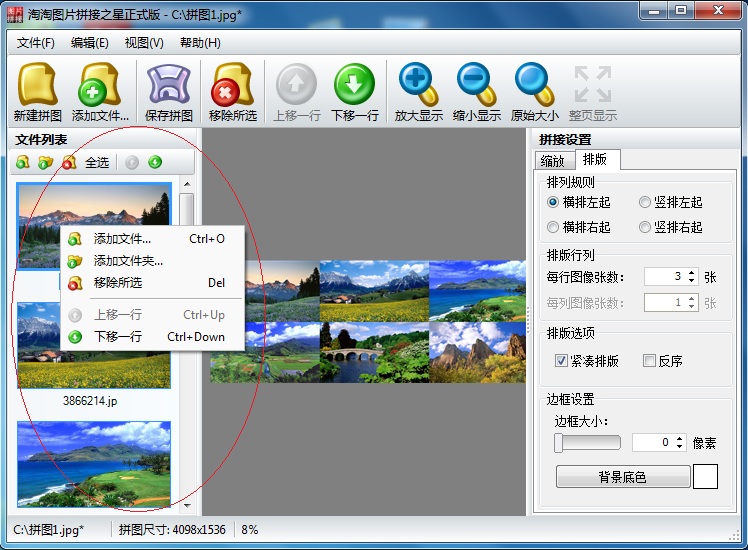Click the white background color swatch
The height and width of the screenshot is (550, 748).
(705, 477)
